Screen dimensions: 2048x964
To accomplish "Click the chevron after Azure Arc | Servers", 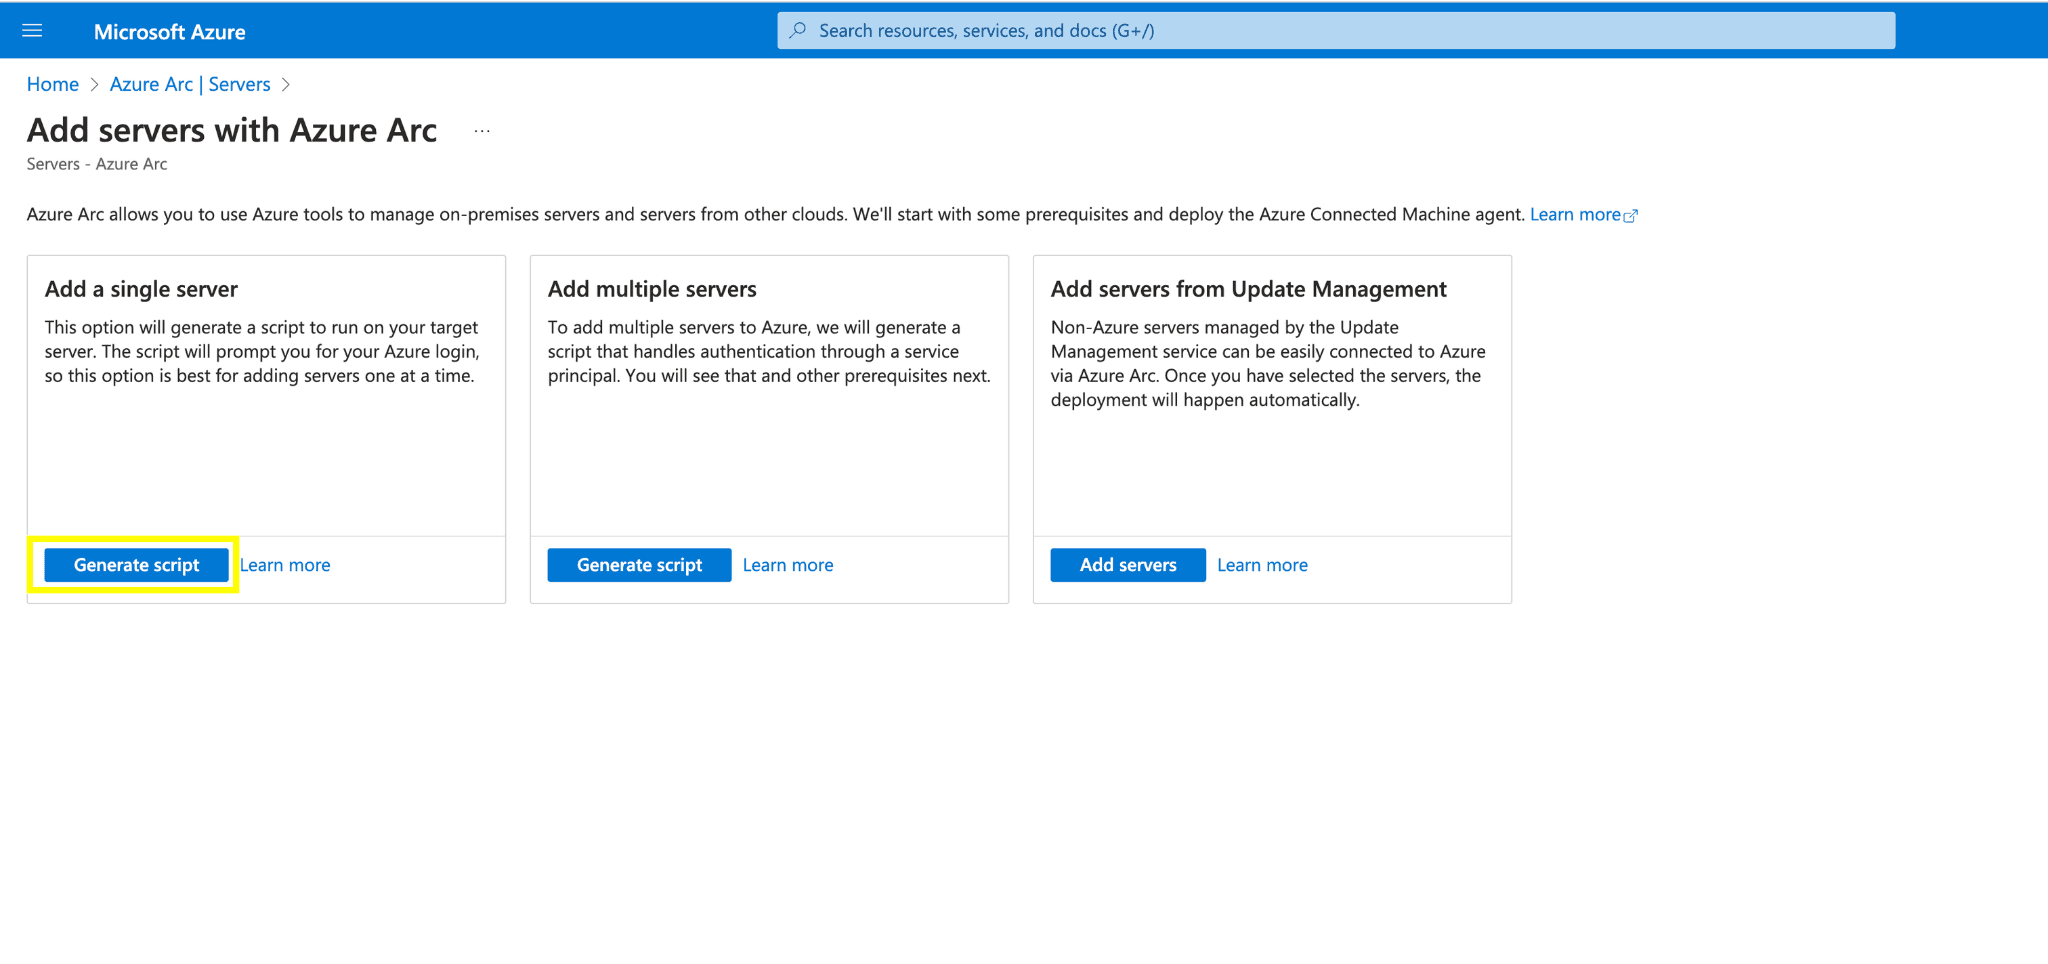I will click(286, 85).
